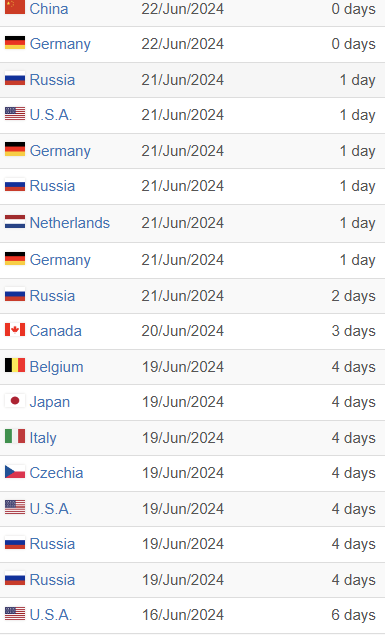This screenshot has height=635, width=385.
Task: Select the 6 days value cell
Action: tap(353, 615)
